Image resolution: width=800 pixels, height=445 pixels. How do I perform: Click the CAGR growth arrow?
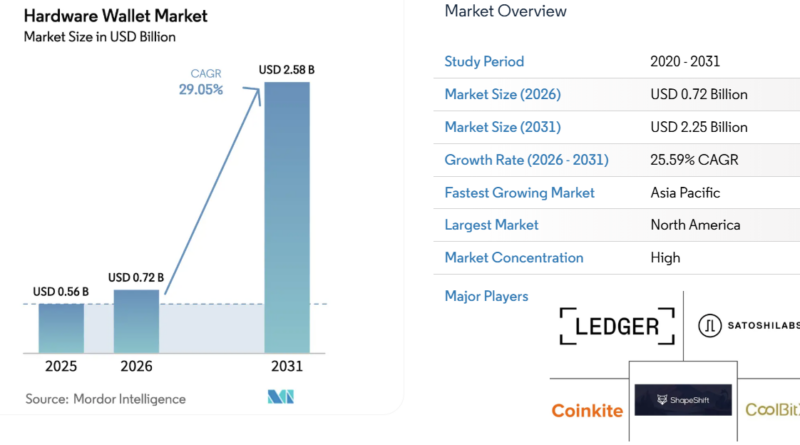[213, 192]
